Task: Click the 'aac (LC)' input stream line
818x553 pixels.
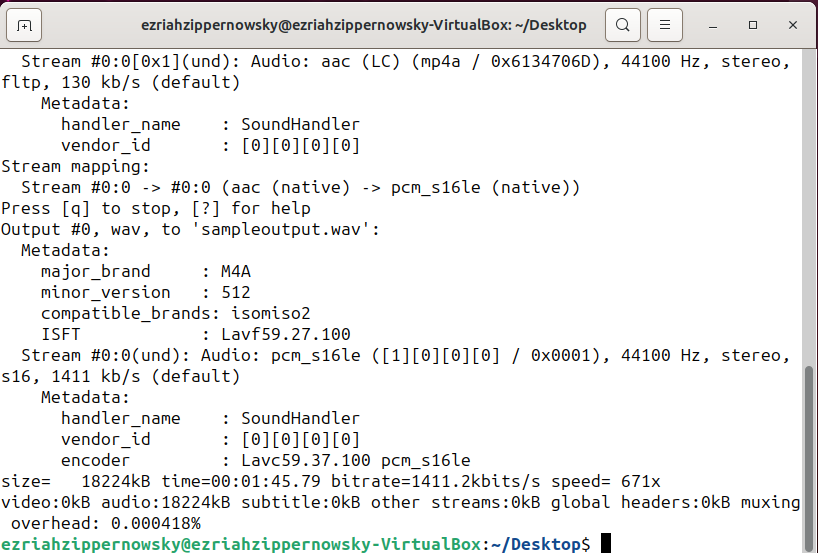Action: [x=406, y=62]
